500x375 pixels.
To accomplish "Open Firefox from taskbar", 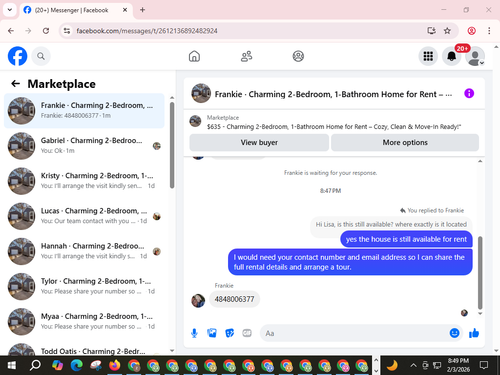I will tap(115, 365).
